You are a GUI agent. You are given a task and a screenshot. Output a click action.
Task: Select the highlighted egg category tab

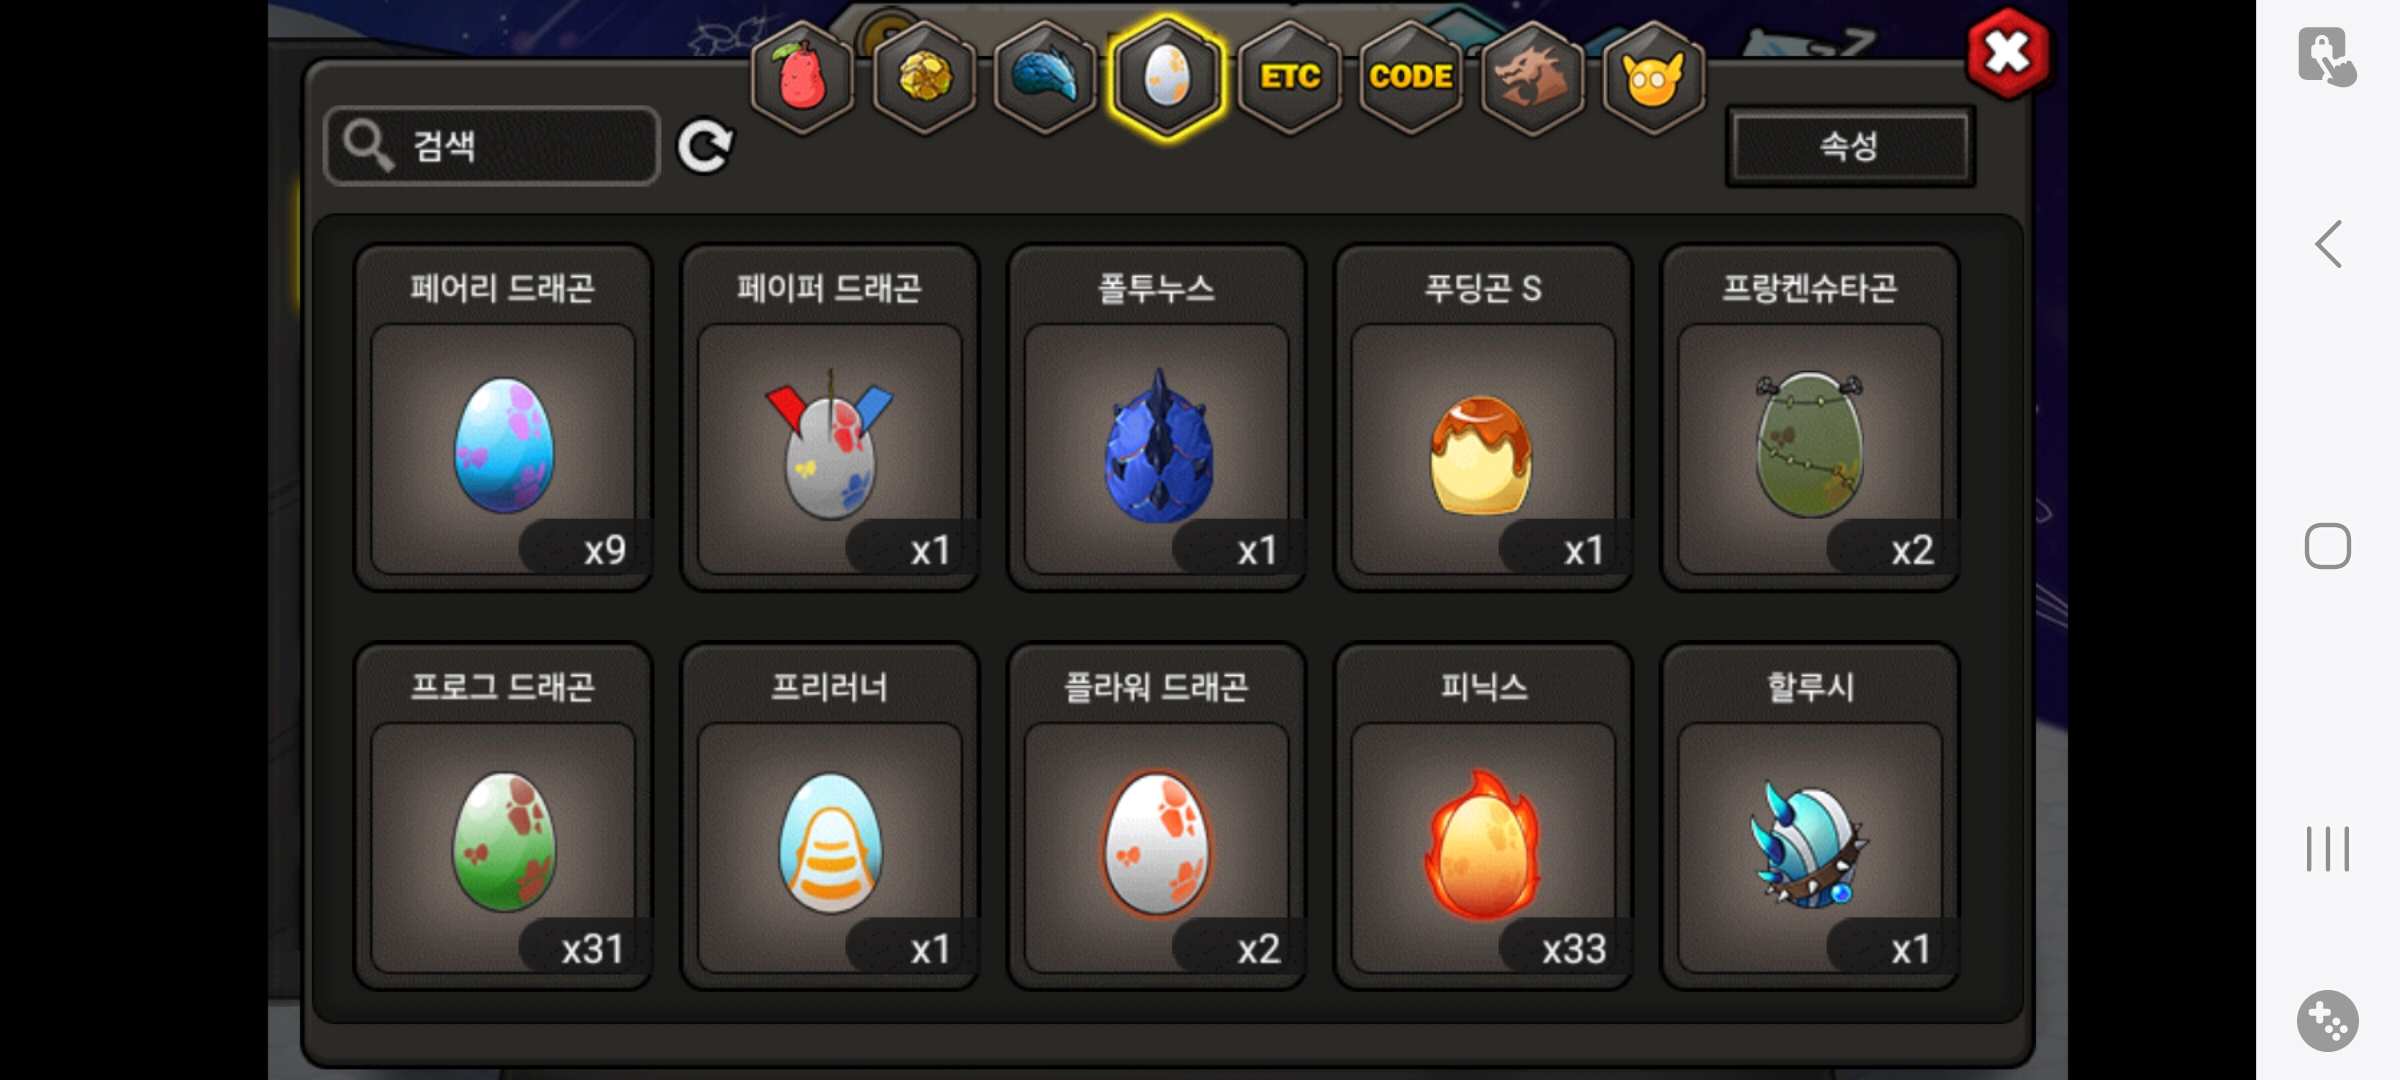tap(1167, 78)
